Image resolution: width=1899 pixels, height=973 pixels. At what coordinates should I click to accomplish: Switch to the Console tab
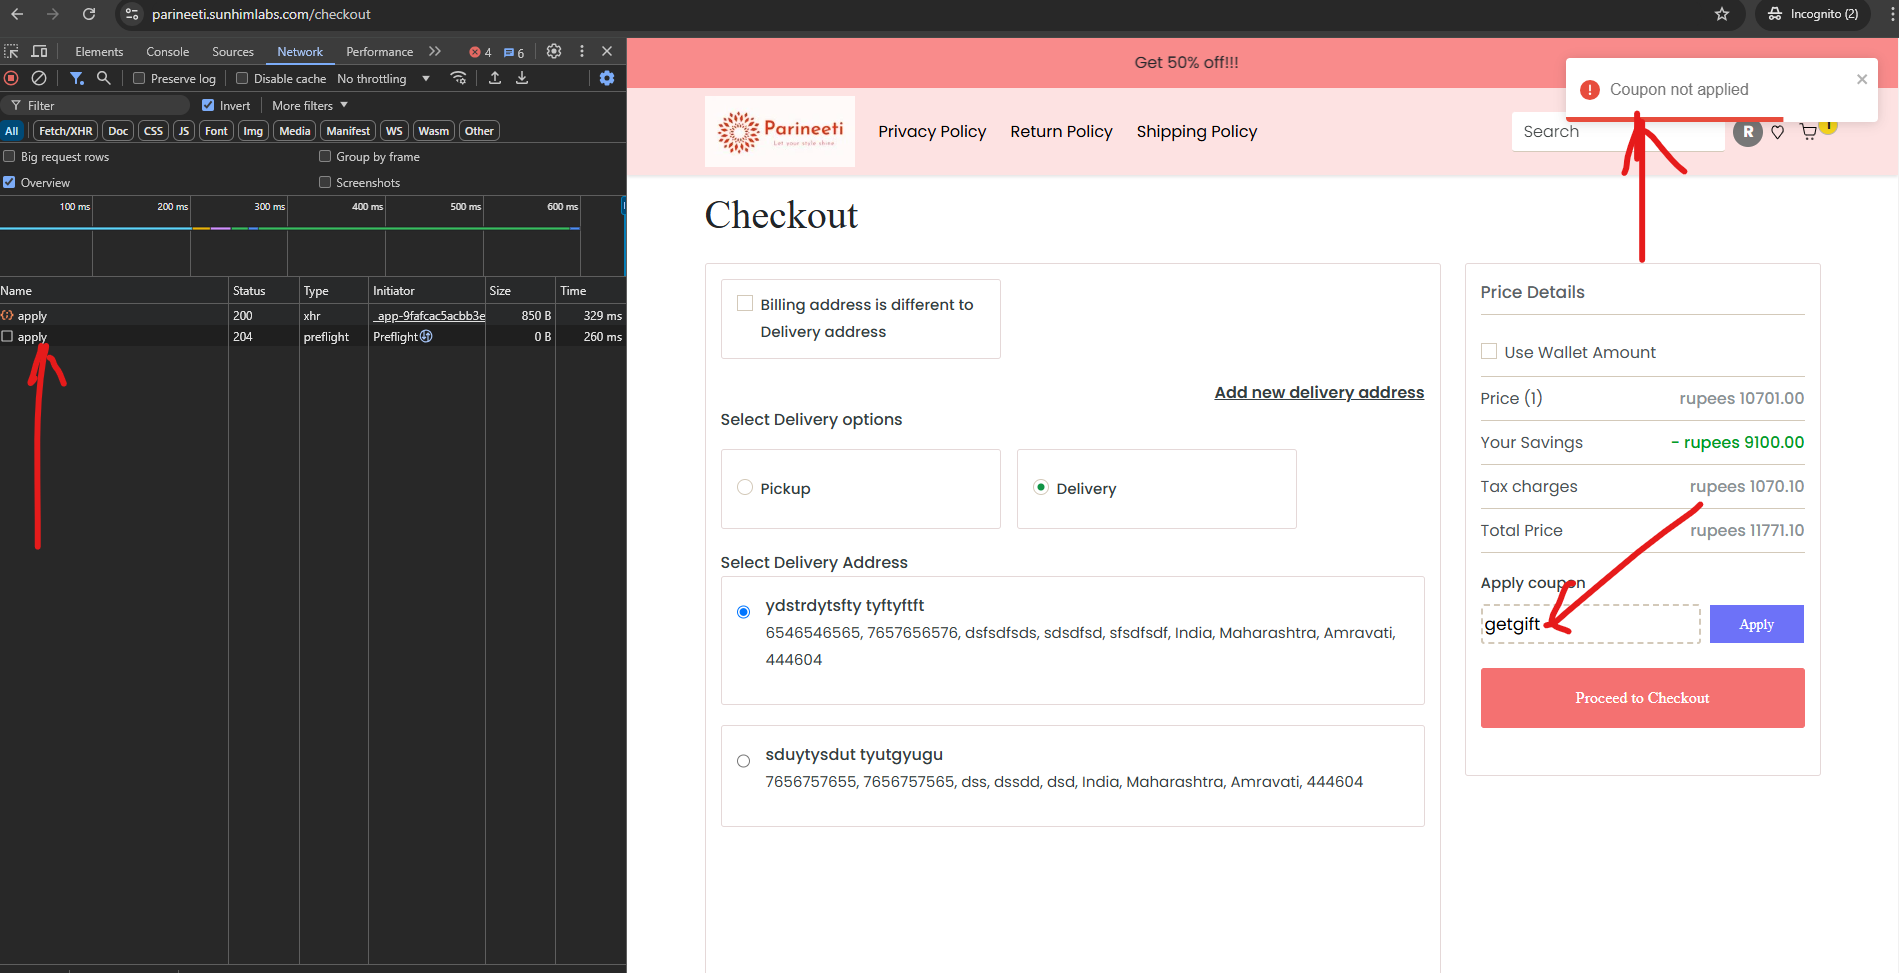(x=167, y=52)
